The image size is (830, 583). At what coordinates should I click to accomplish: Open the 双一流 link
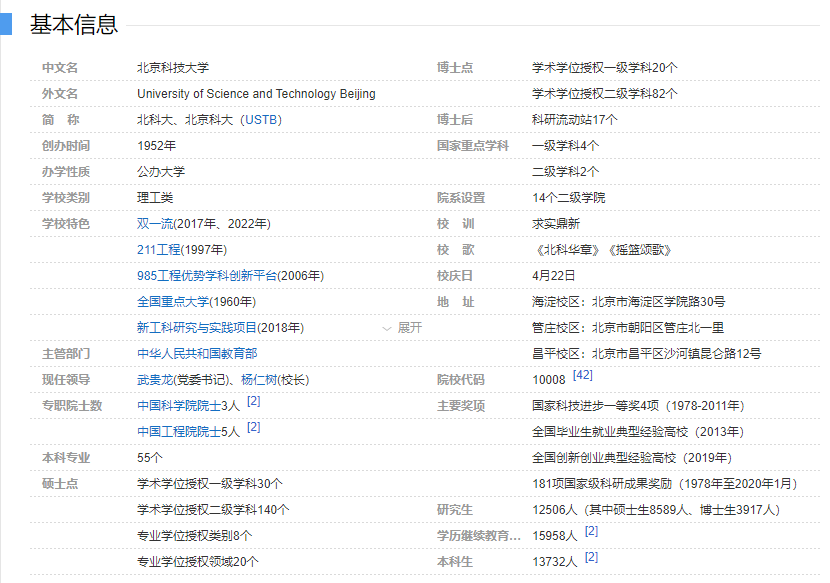tap(154, 224)
